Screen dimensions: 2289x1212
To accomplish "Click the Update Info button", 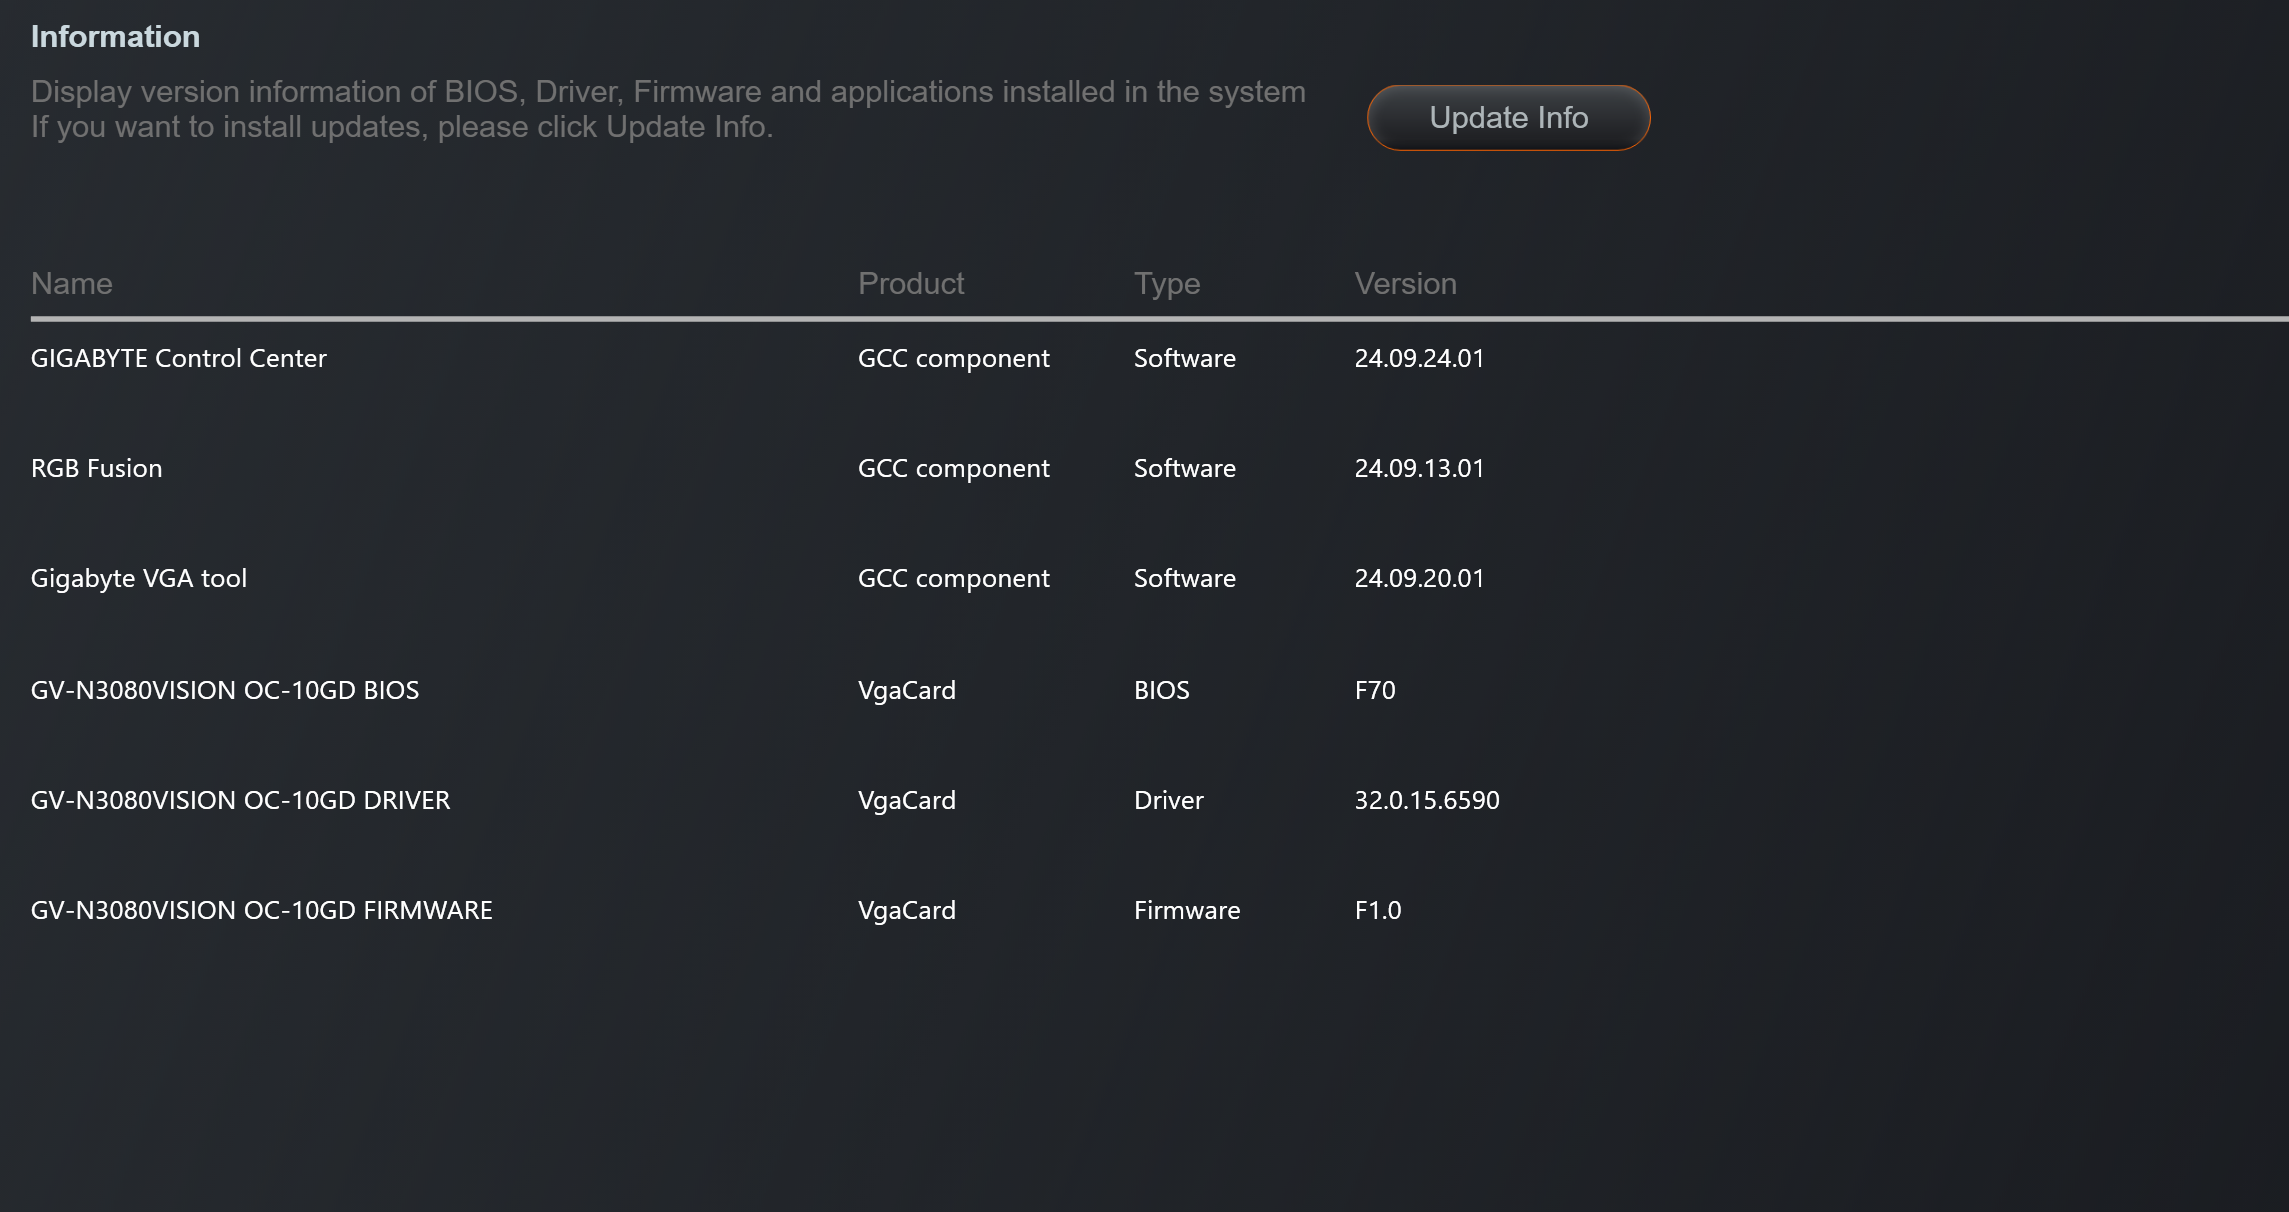I will (x=1508, y=118).
